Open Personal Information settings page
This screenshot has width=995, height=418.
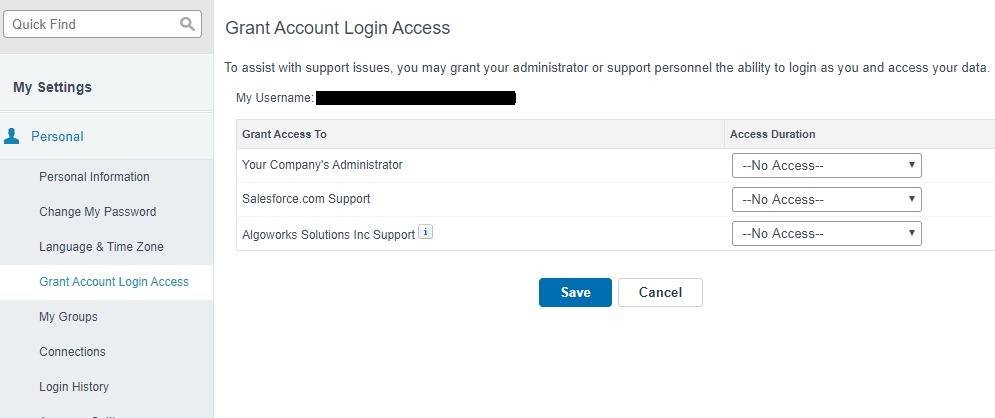94,177
